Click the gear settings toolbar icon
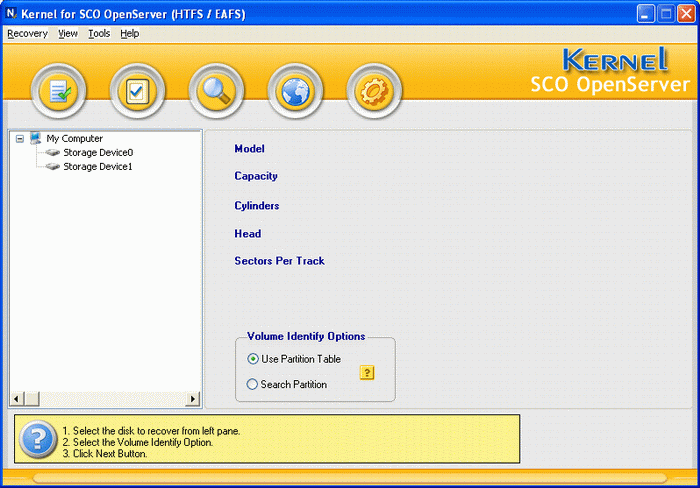700x488 pixels. click(x=374, y=91)
